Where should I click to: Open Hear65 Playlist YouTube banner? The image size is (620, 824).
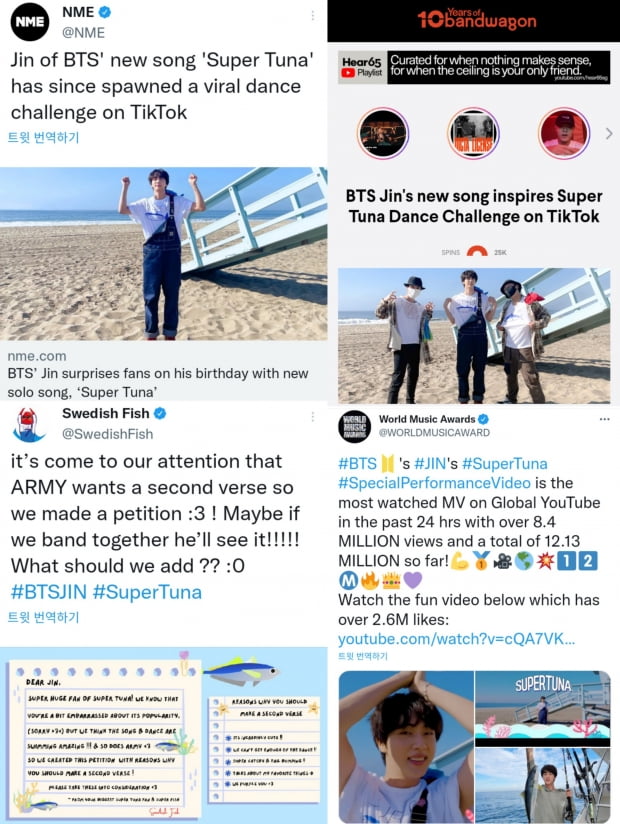click(473, 67)
